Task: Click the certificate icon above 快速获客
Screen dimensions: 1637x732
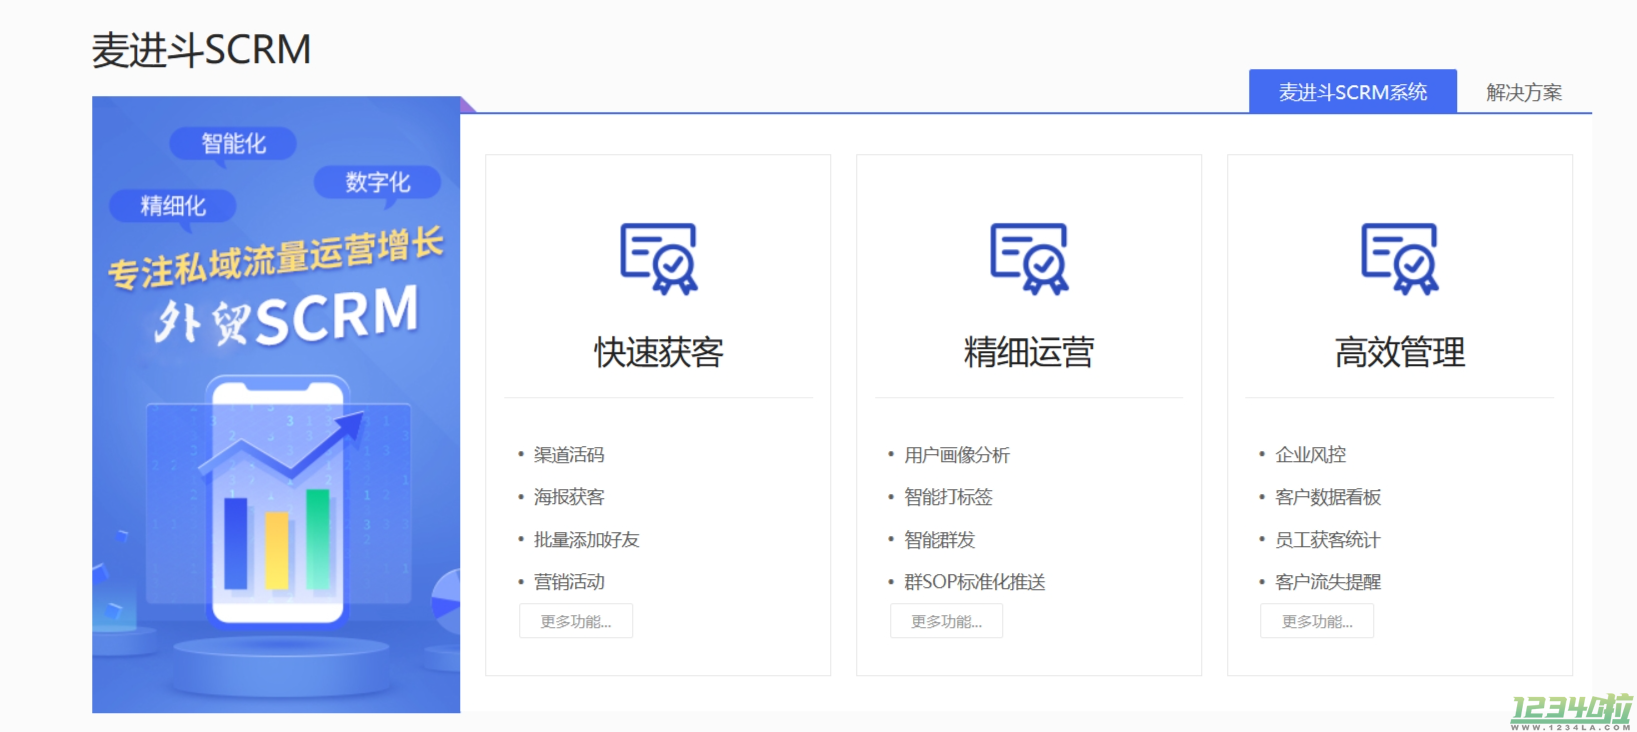Action: (x=658, y=259)
